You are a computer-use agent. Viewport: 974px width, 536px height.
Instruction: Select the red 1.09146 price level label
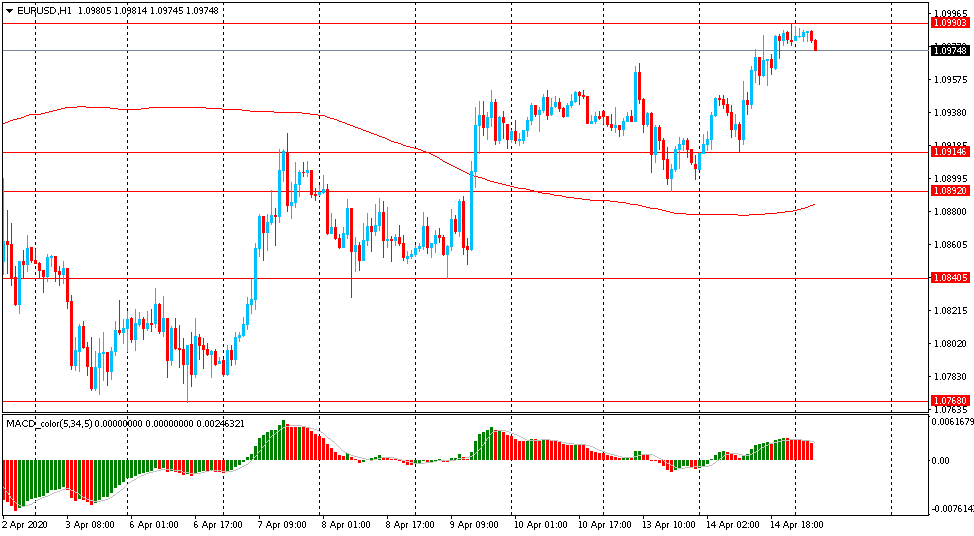950,152
